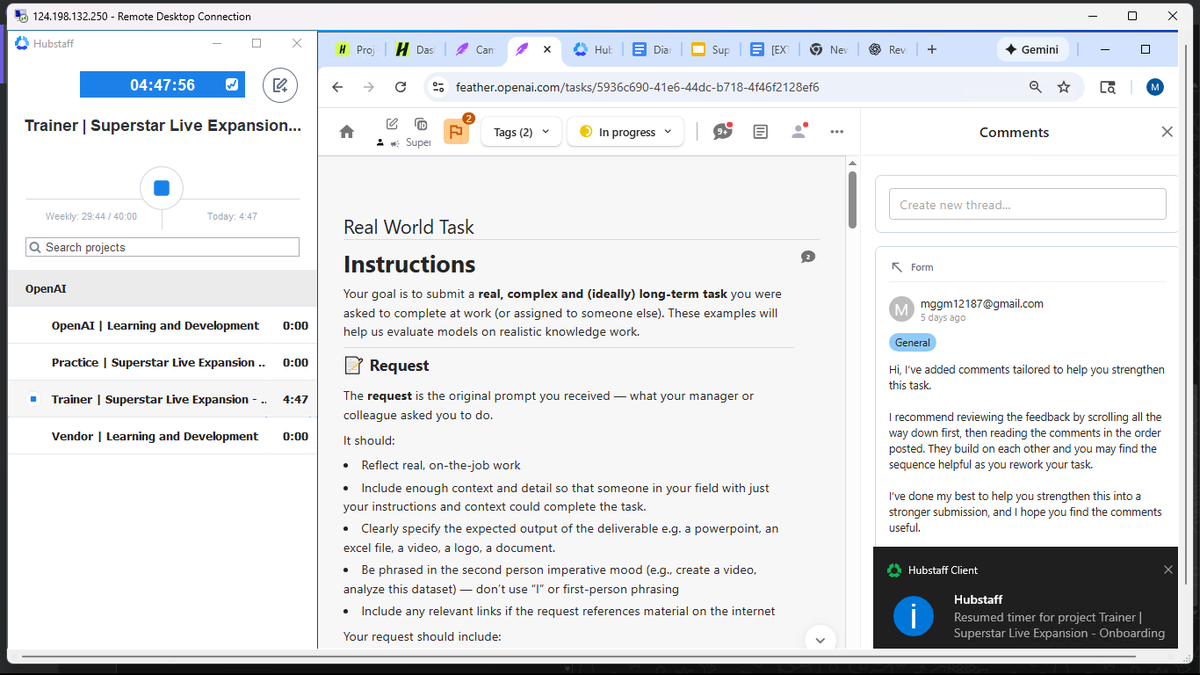This screenshot has width=1200, height=675.
Task: Click the Weekly 29:44 / 40:00 text
Action: [x=91, y=217]
